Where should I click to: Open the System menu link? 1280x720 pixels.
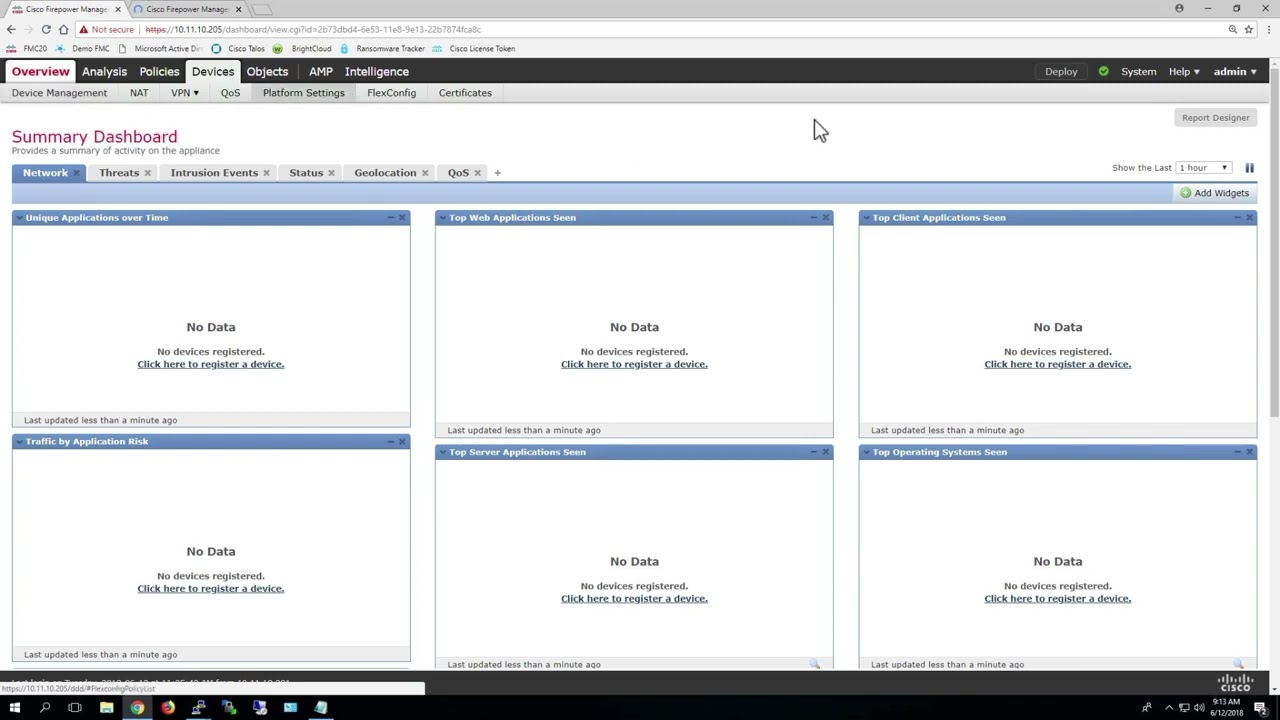click(x=1139, y=72)
